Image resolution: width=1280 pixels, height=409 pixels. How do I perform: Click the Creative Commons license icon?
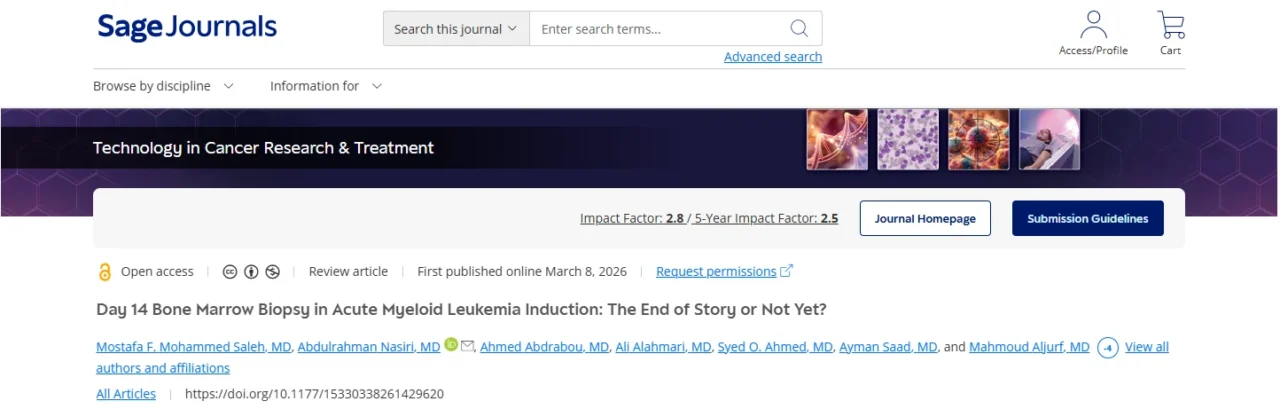click(x=230, y=271)
